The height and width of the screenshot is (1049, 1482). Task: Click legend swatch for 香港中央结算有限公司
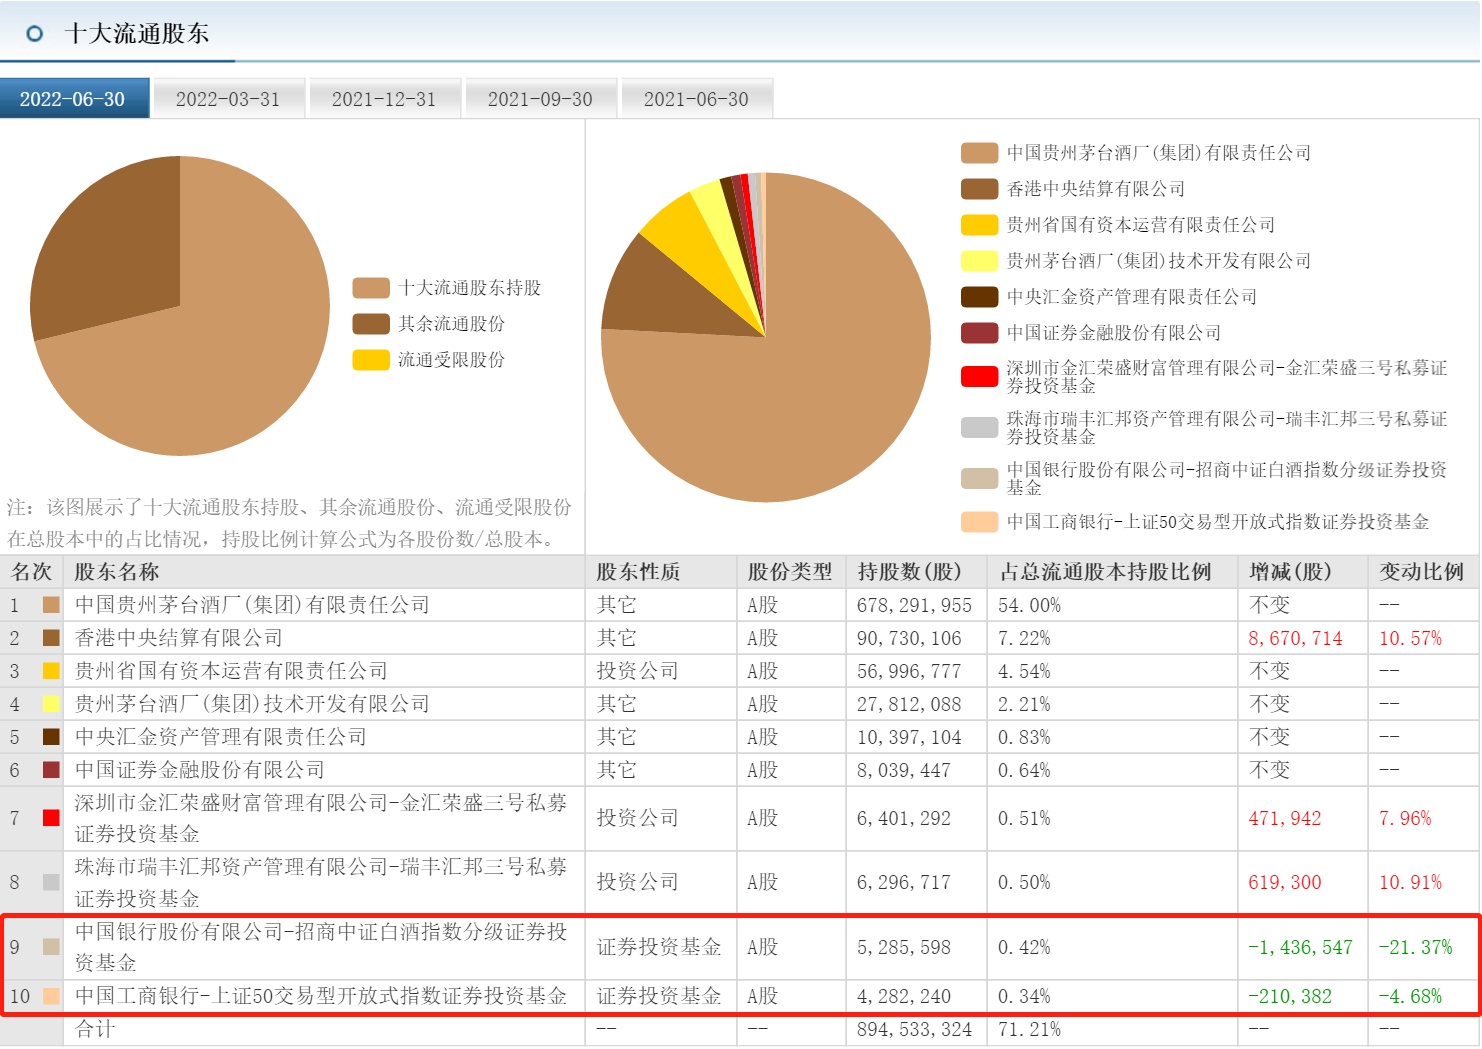[x=980, y=189]
